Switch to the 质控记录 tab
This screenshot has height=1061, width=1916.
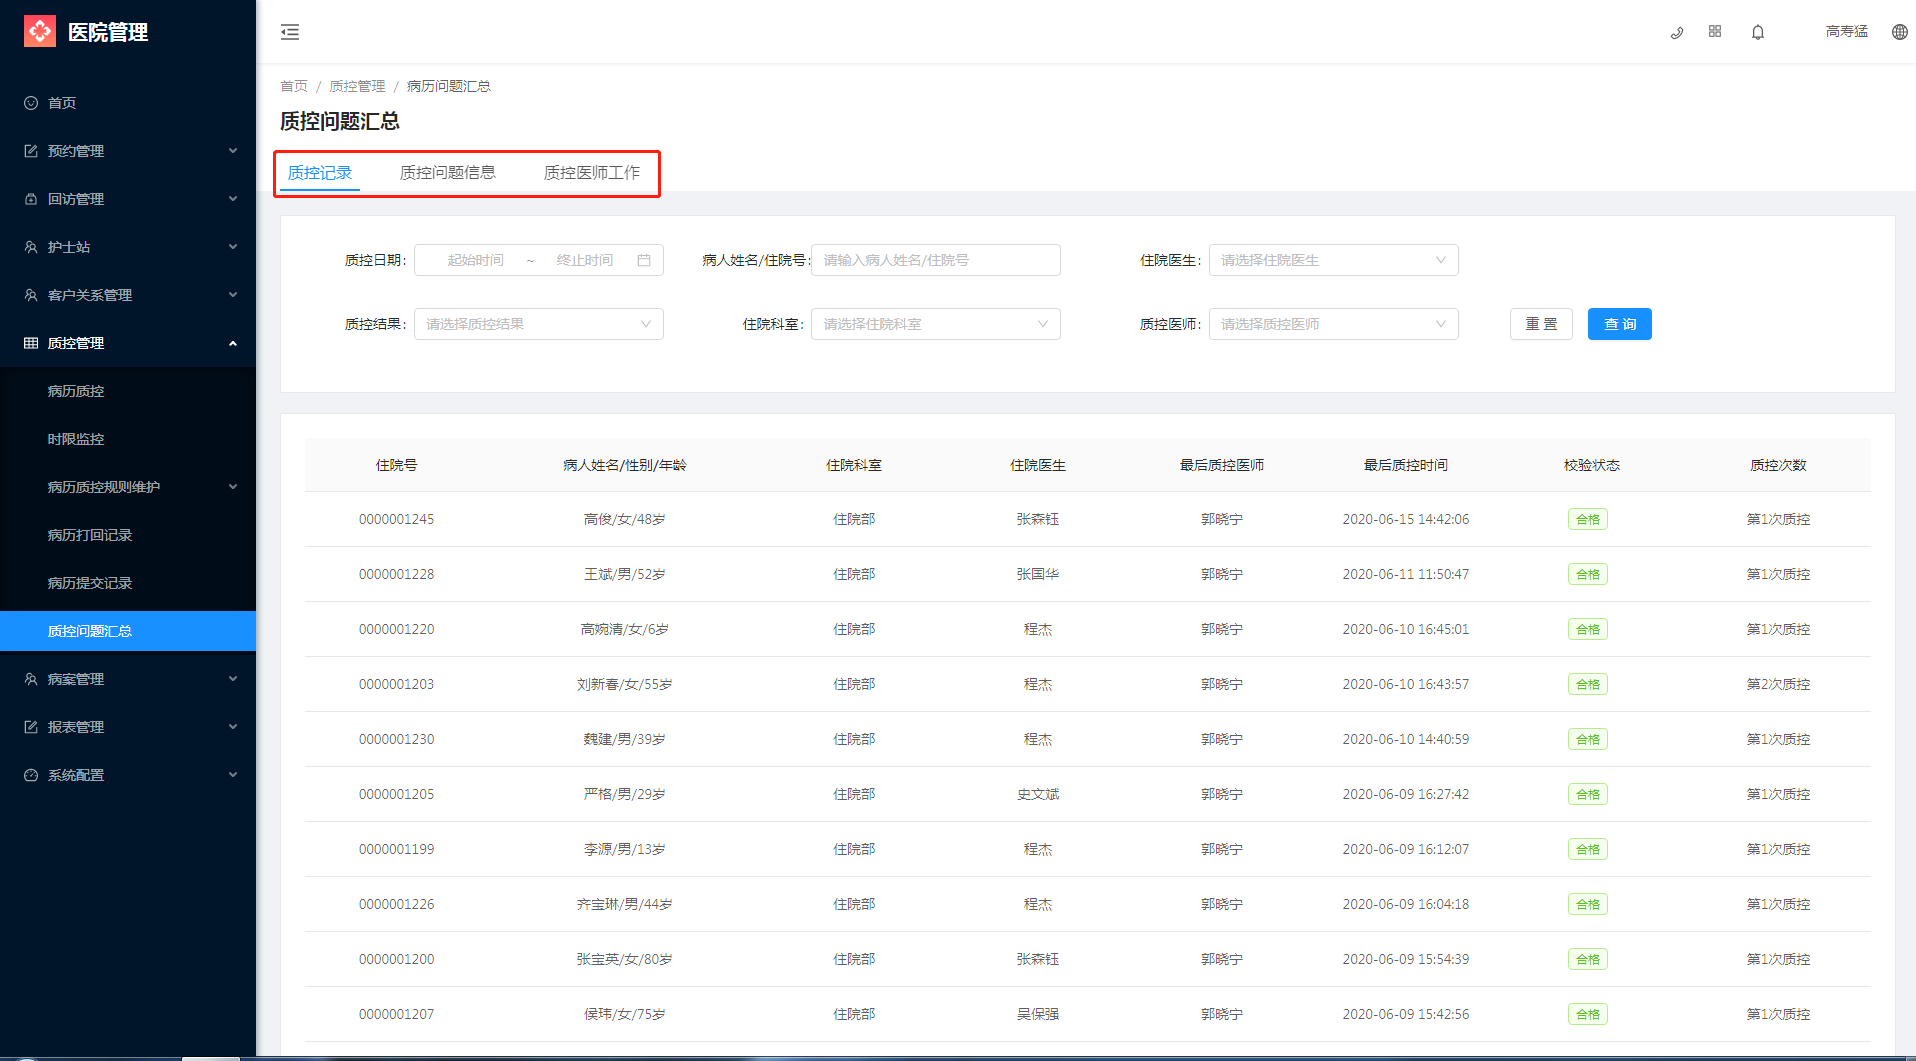[x=320, y=173]
